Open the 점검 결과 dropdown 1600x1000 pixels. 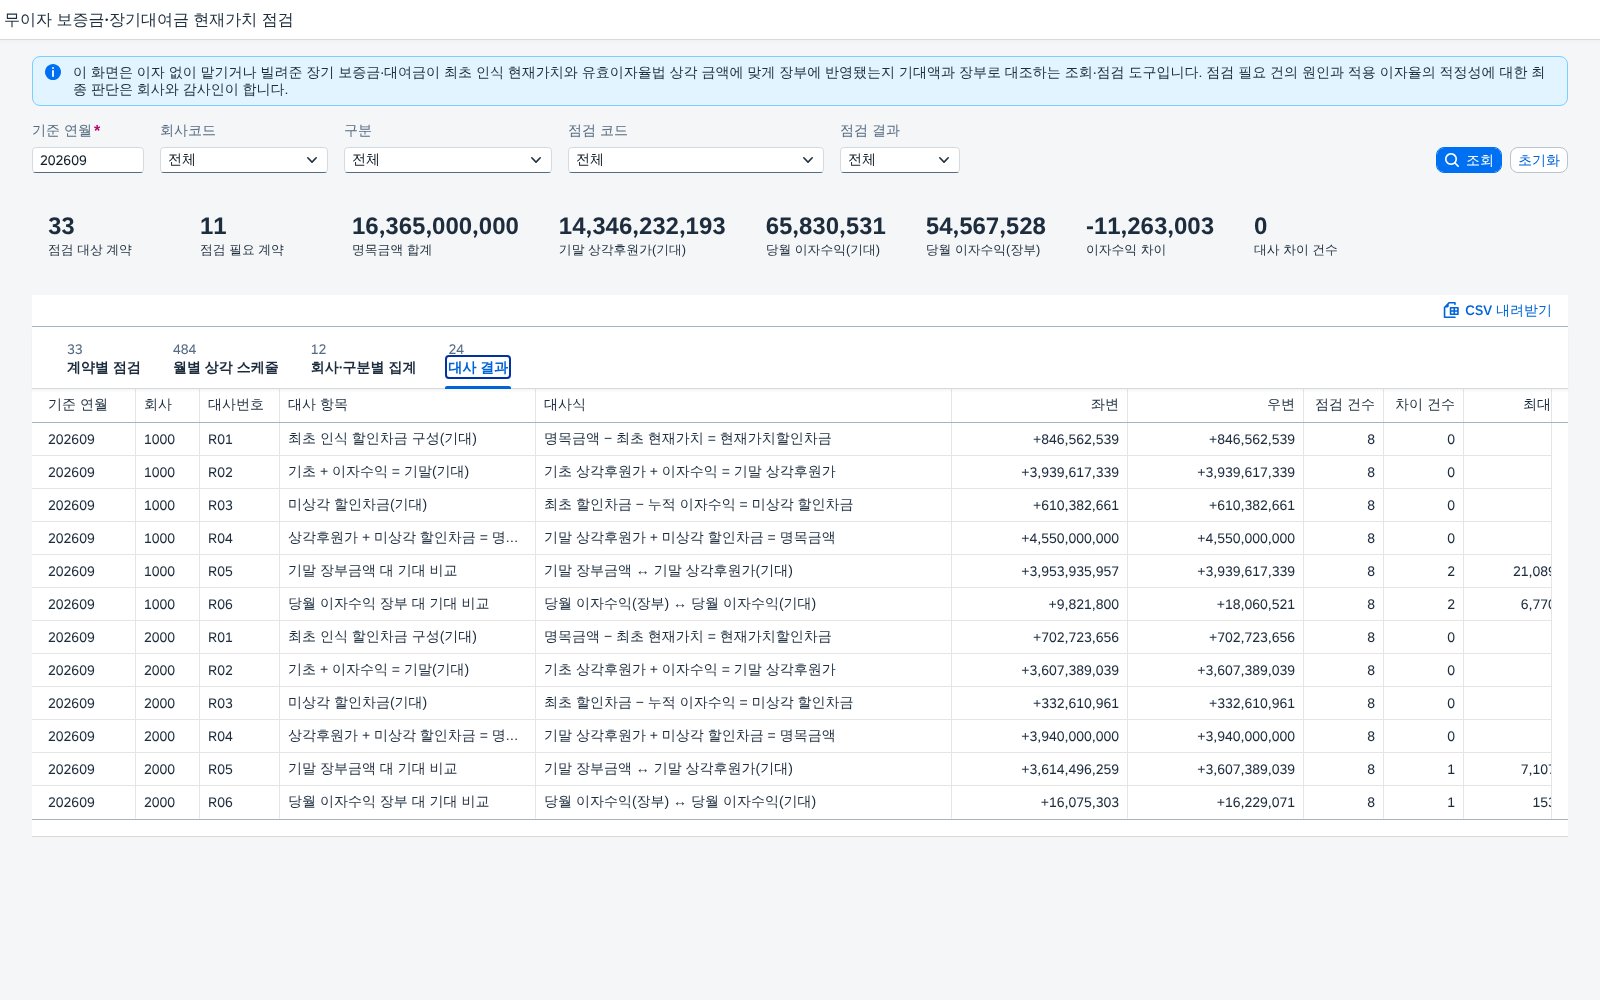[x=900, y=160]
